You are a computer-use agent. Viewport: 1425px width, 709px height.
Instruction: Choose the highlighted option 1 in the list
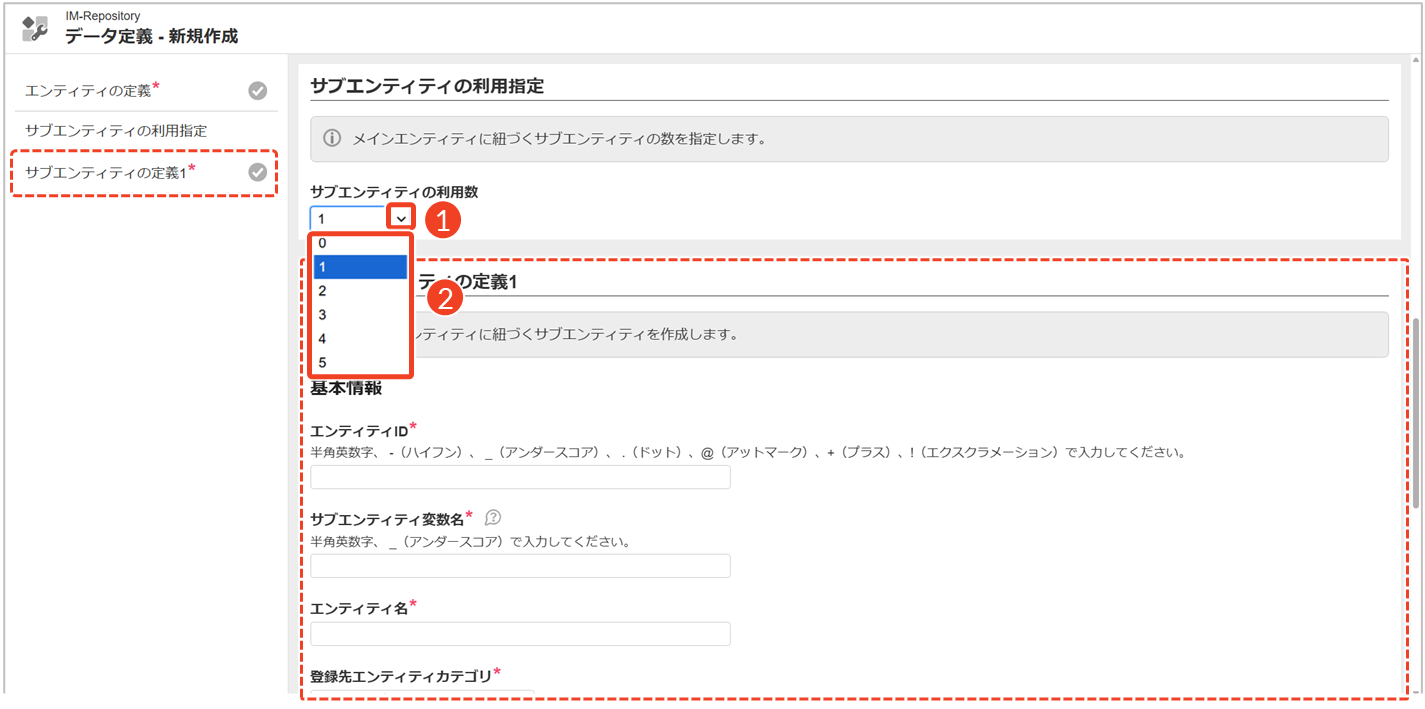(360, 267)
